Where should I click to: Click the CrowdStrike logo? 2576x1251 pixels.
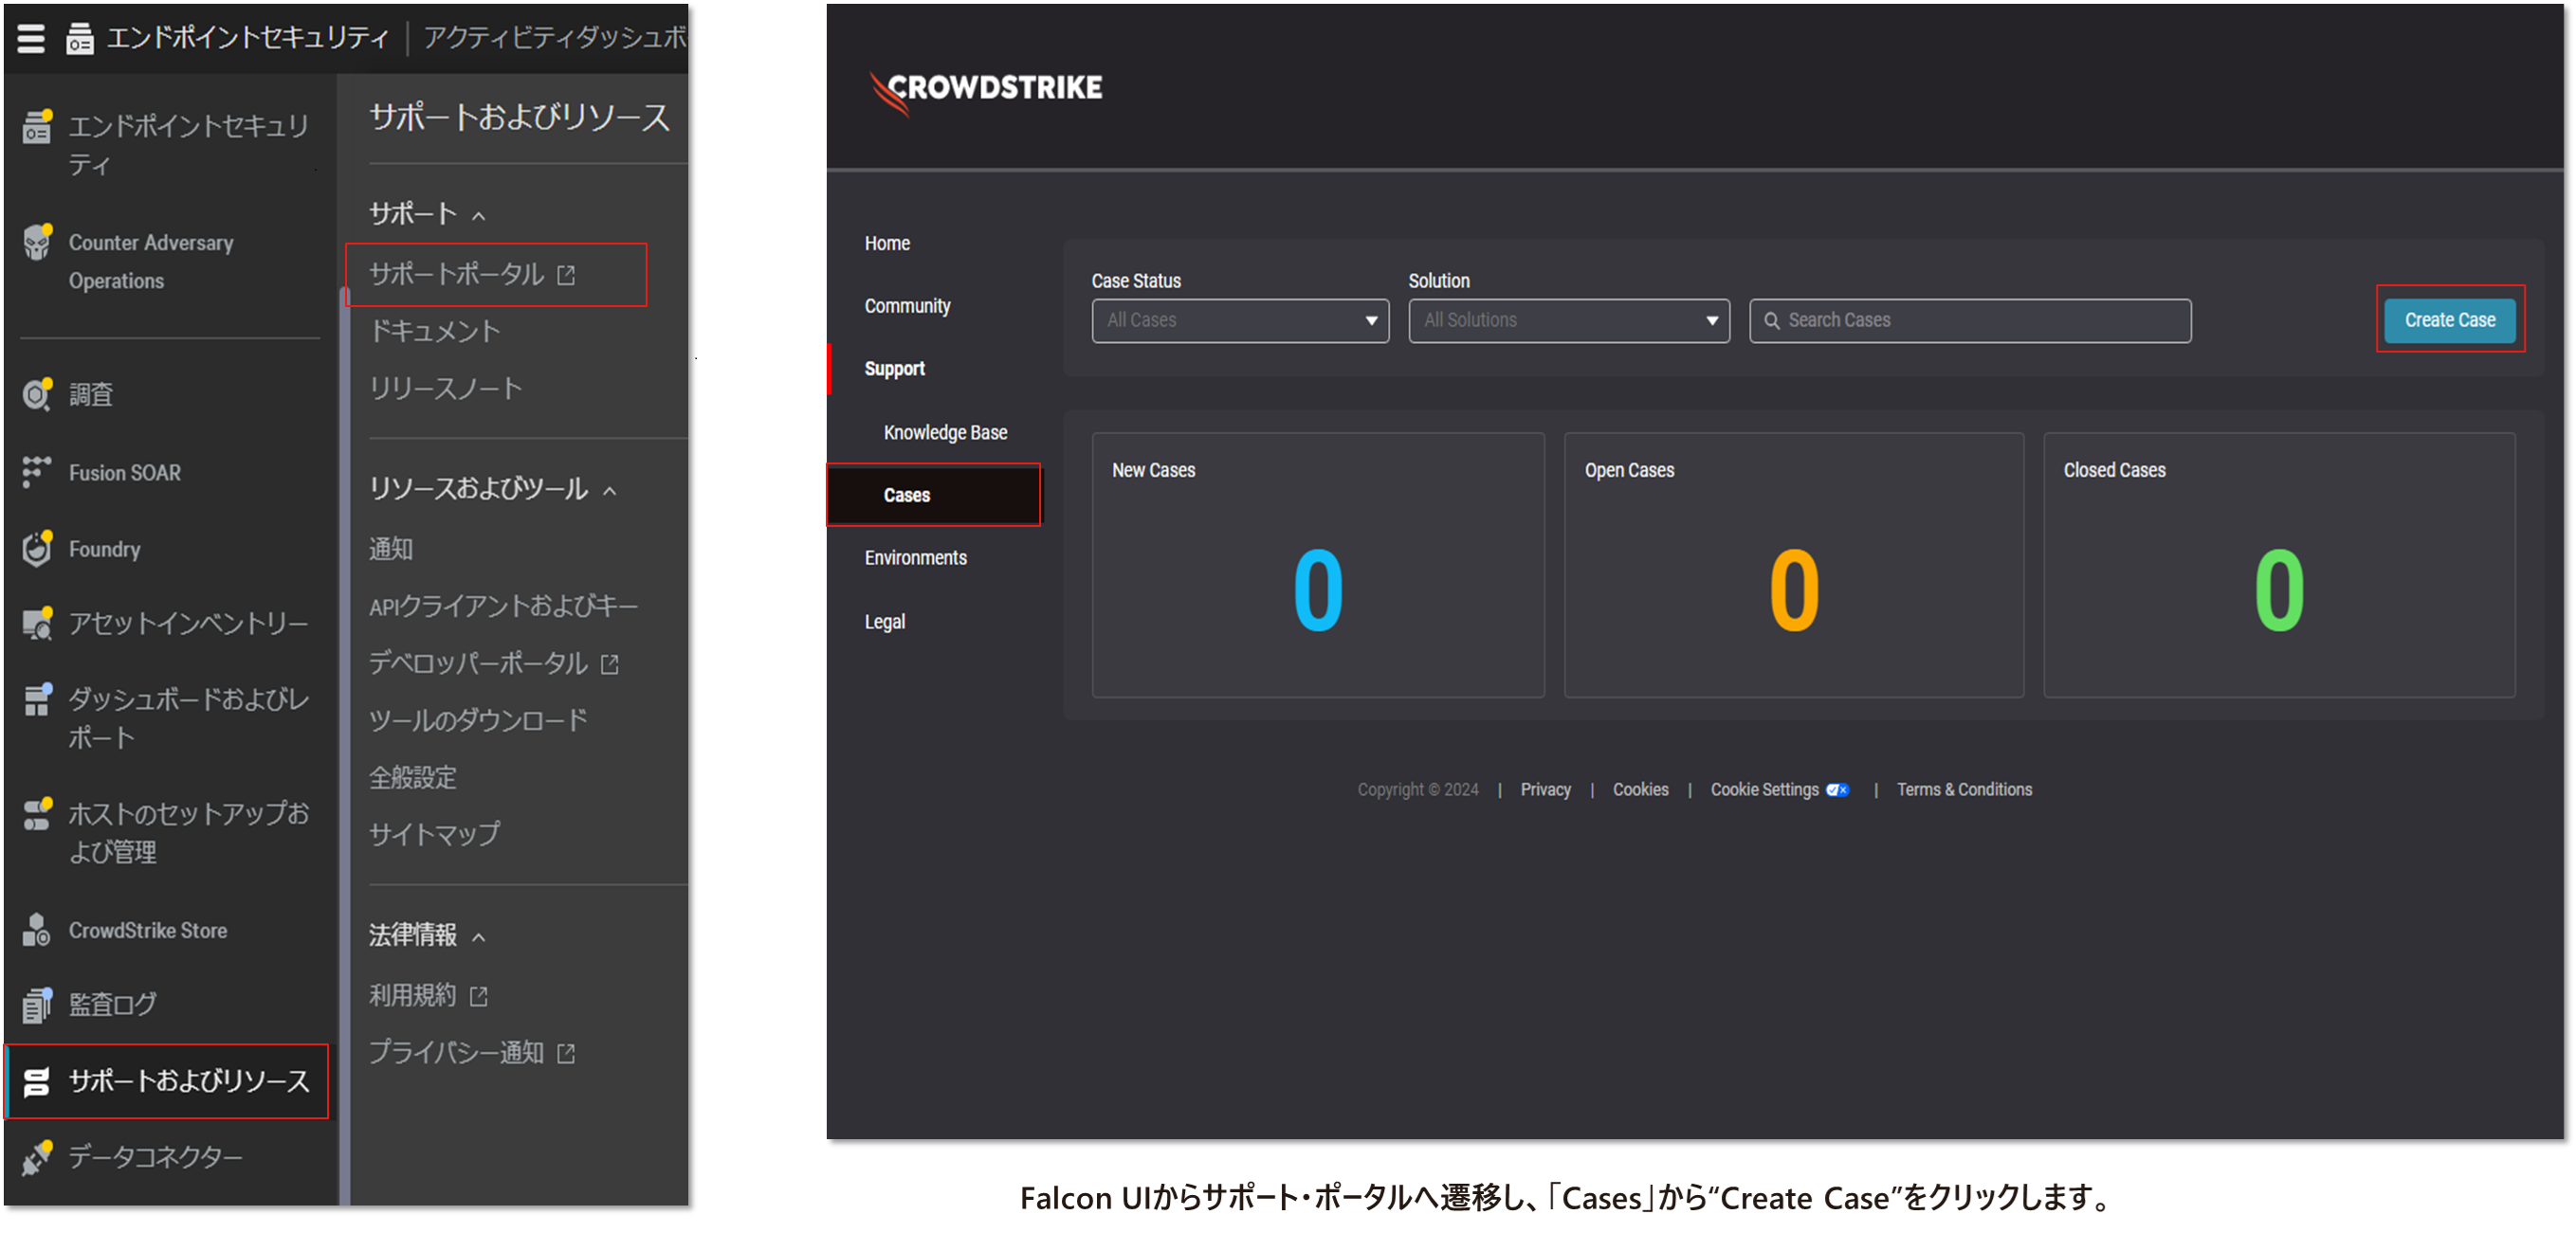pyautogui.click(x=986, y=92)
